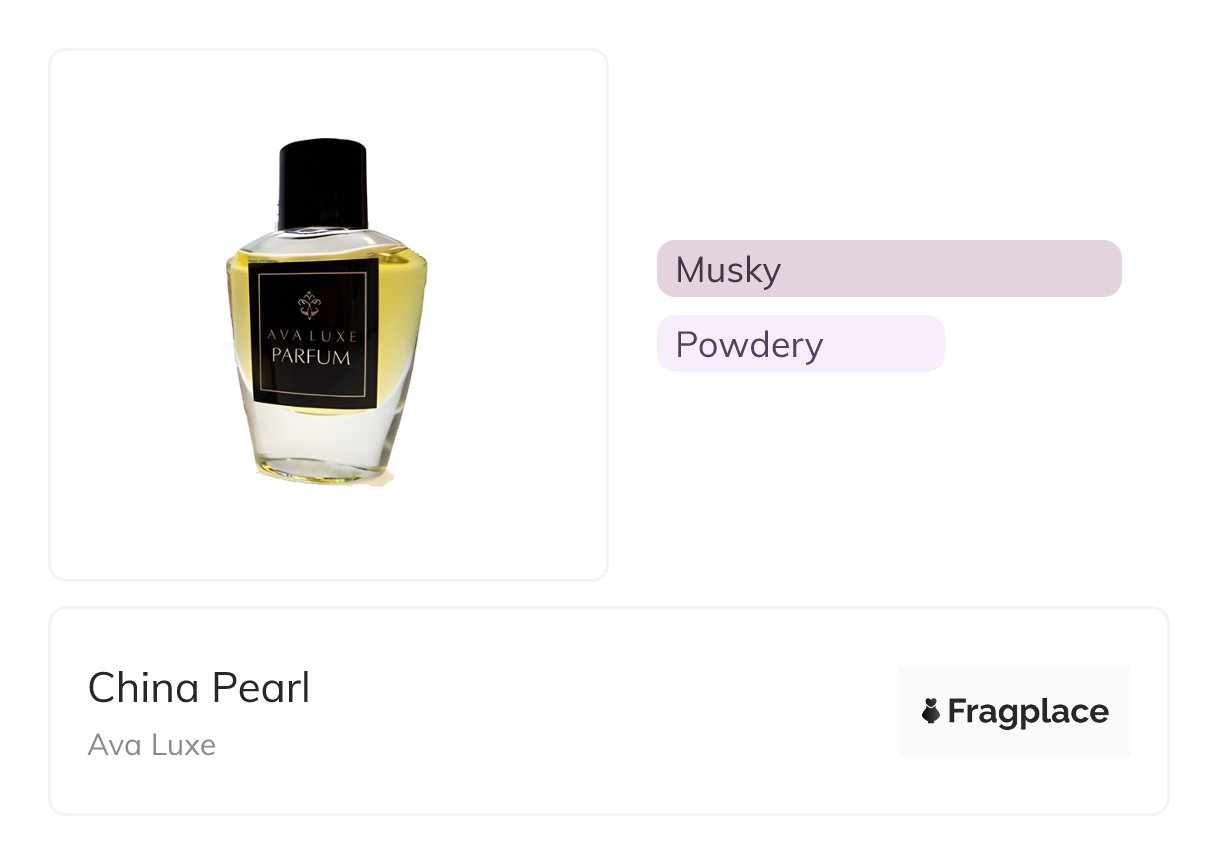Click the black bottle cap
The height and width of the screenshot is (864, 1218).
[x=323, y=184]
